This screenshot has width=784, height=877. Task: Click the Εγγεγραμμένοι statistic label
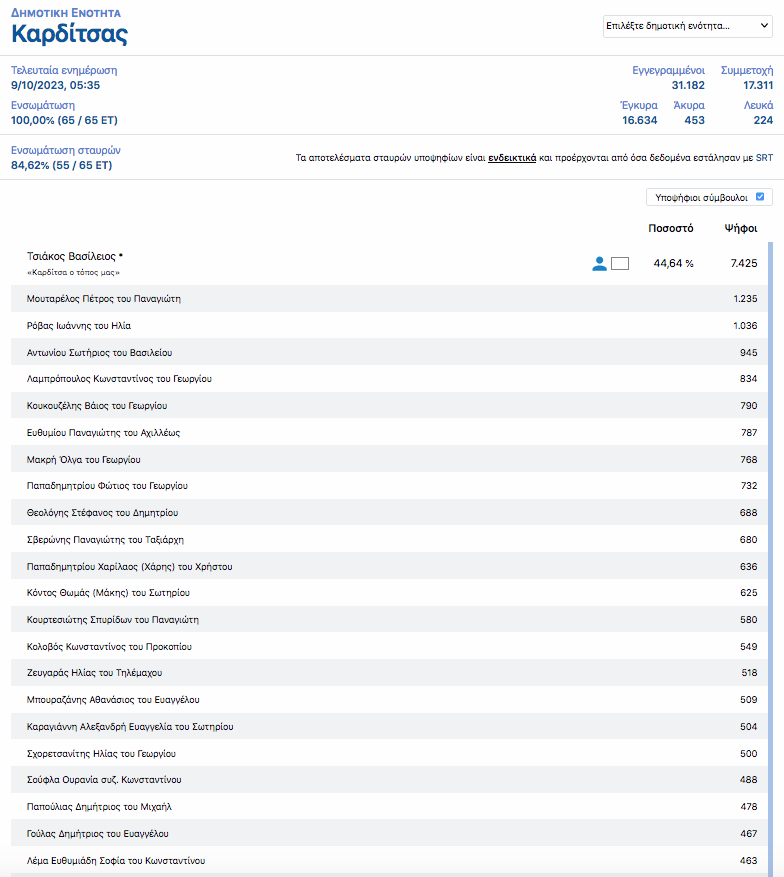pyautogui.click(x=668, y=70)
